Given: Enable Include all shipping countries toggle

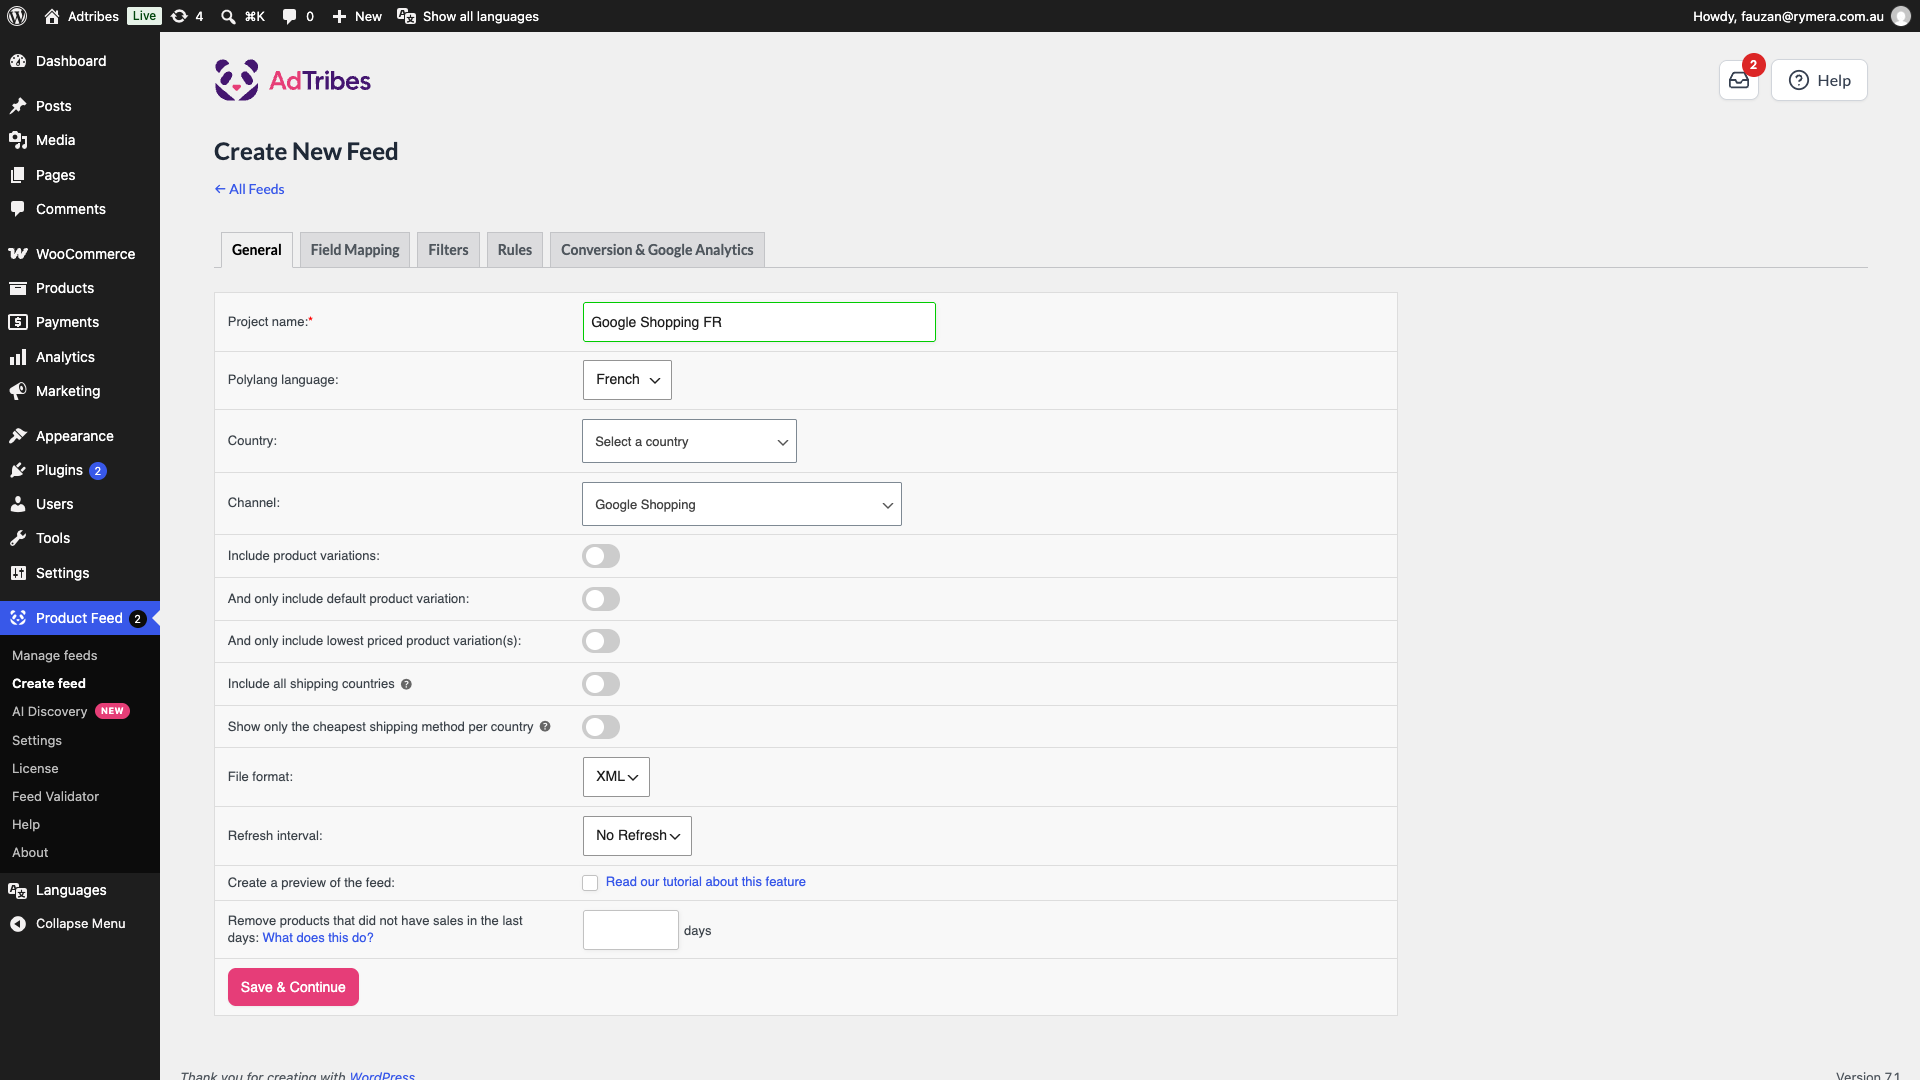Looking at the screenshot, I should tap(601, 684).
